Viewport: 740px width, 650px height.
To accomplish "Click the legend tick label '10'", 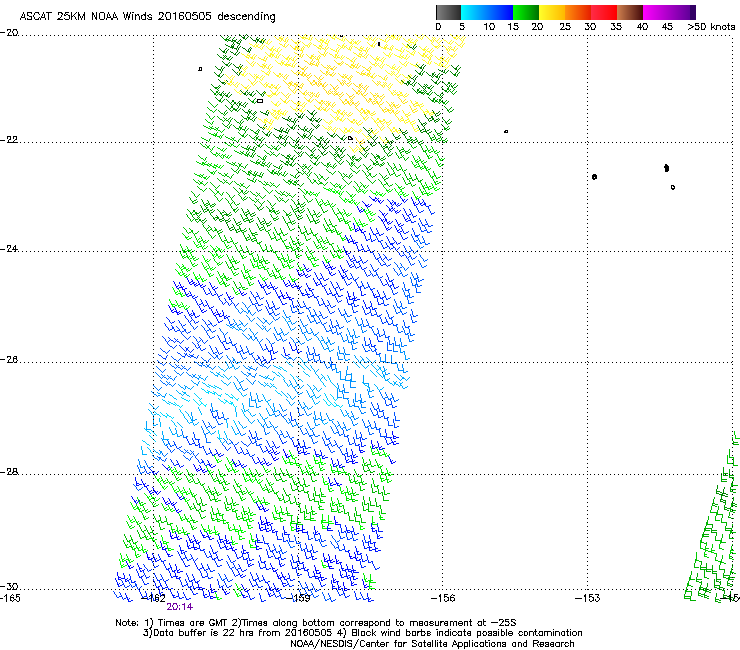I will [x=489, y=27].
